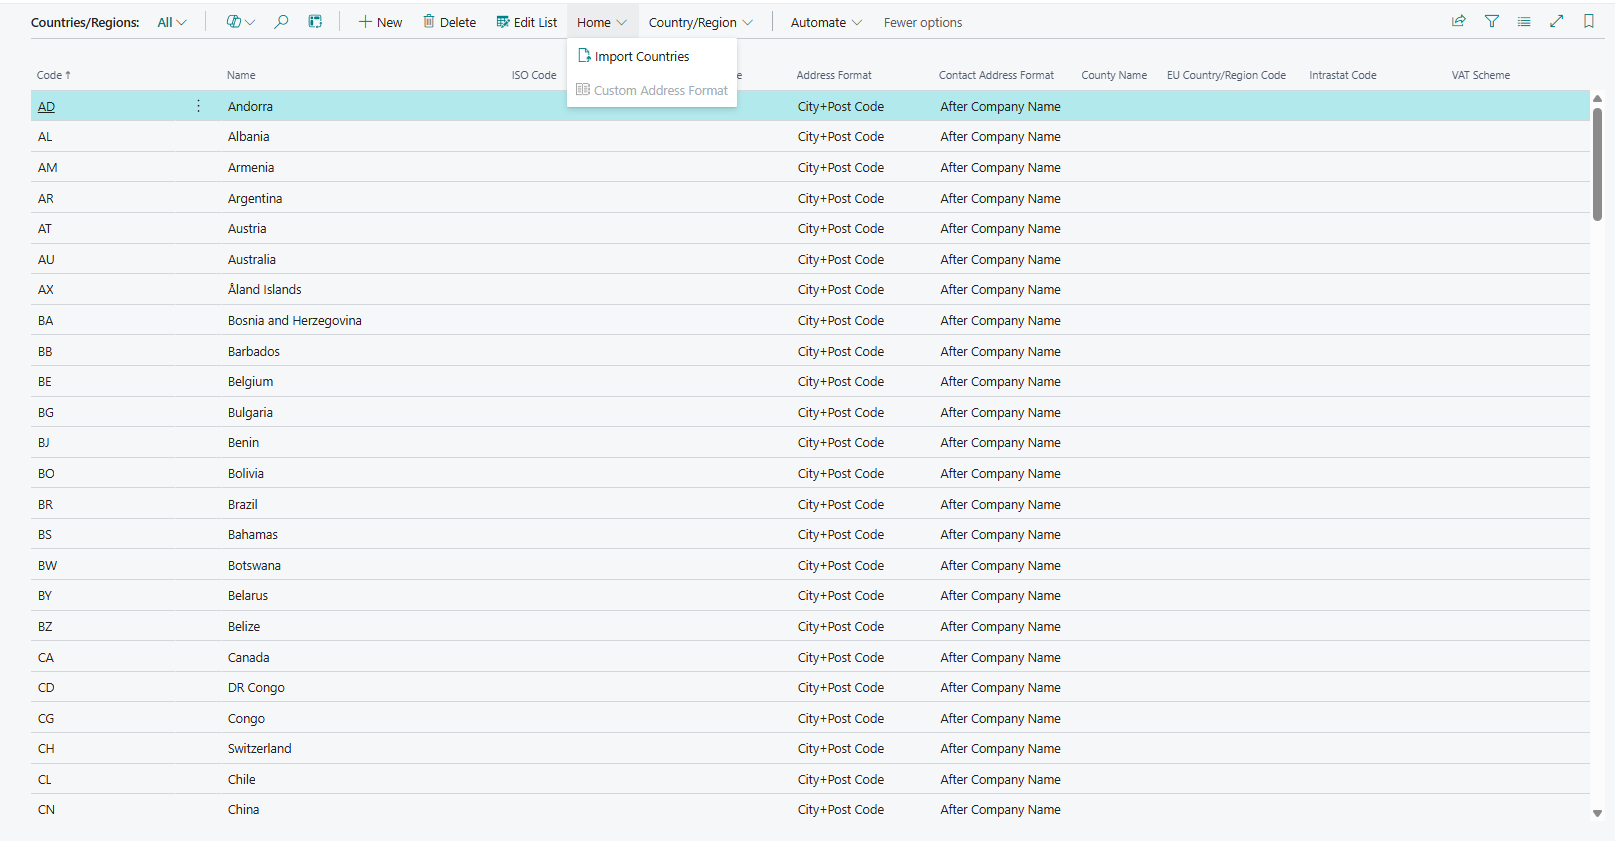Viewport: 1615px width, 841px height.
Task: Open the list layout options icon
Action: coord(1524,21)
